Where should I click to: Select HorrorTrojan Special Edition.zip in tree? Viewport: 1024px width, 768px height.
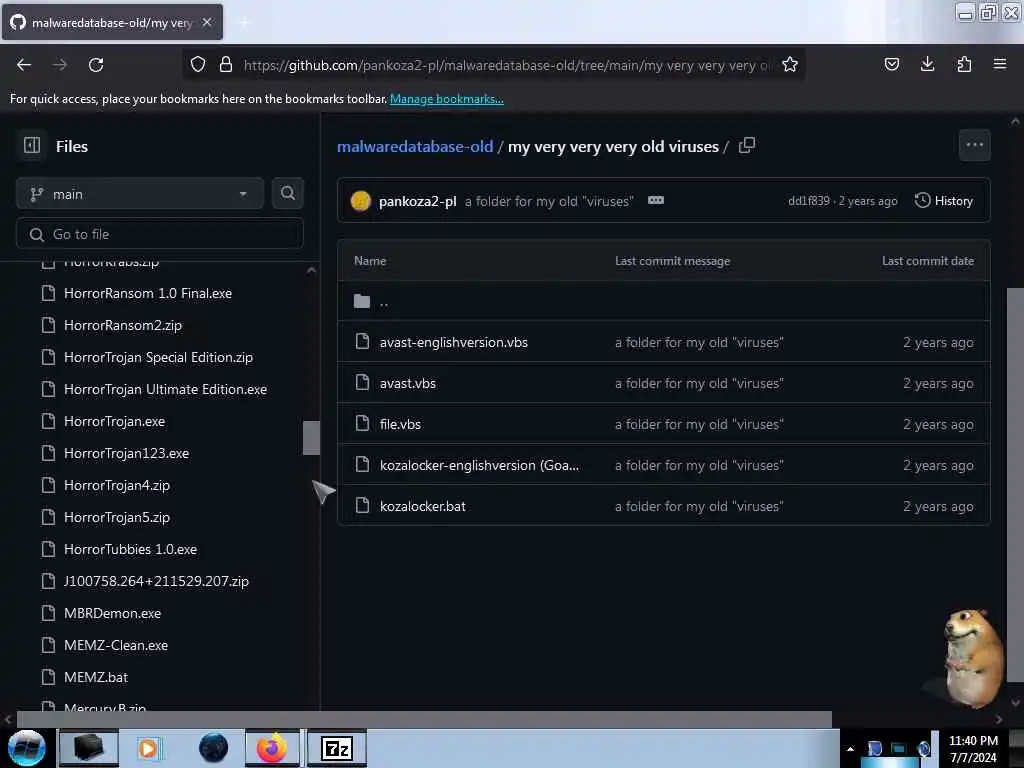pyautogui.click(x=158, y=357)
